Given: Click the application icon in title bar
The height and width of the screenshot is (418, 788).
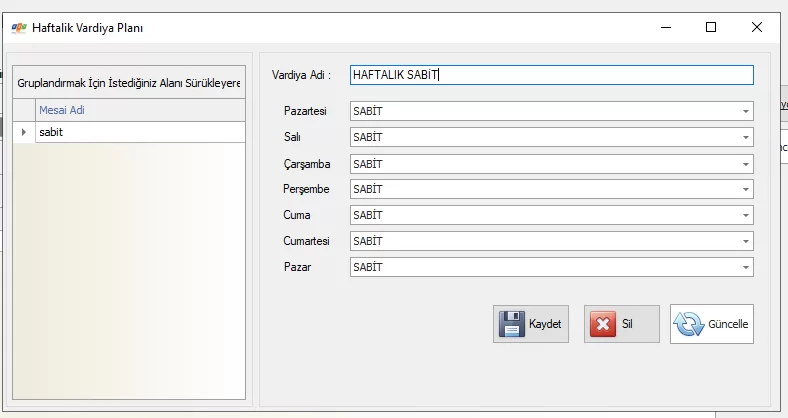Looking at the screenshot, I should pyautogui.click(x=18, y=28).
